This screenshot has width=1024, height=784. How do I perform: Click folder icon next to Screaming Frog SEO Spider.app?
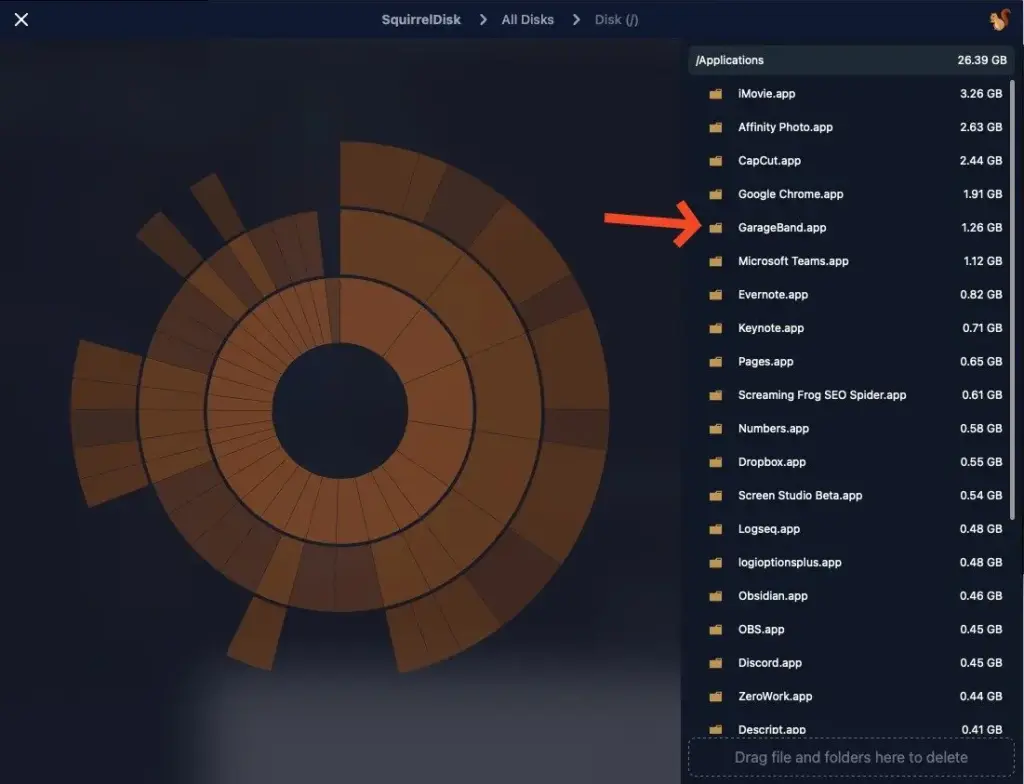716,395
